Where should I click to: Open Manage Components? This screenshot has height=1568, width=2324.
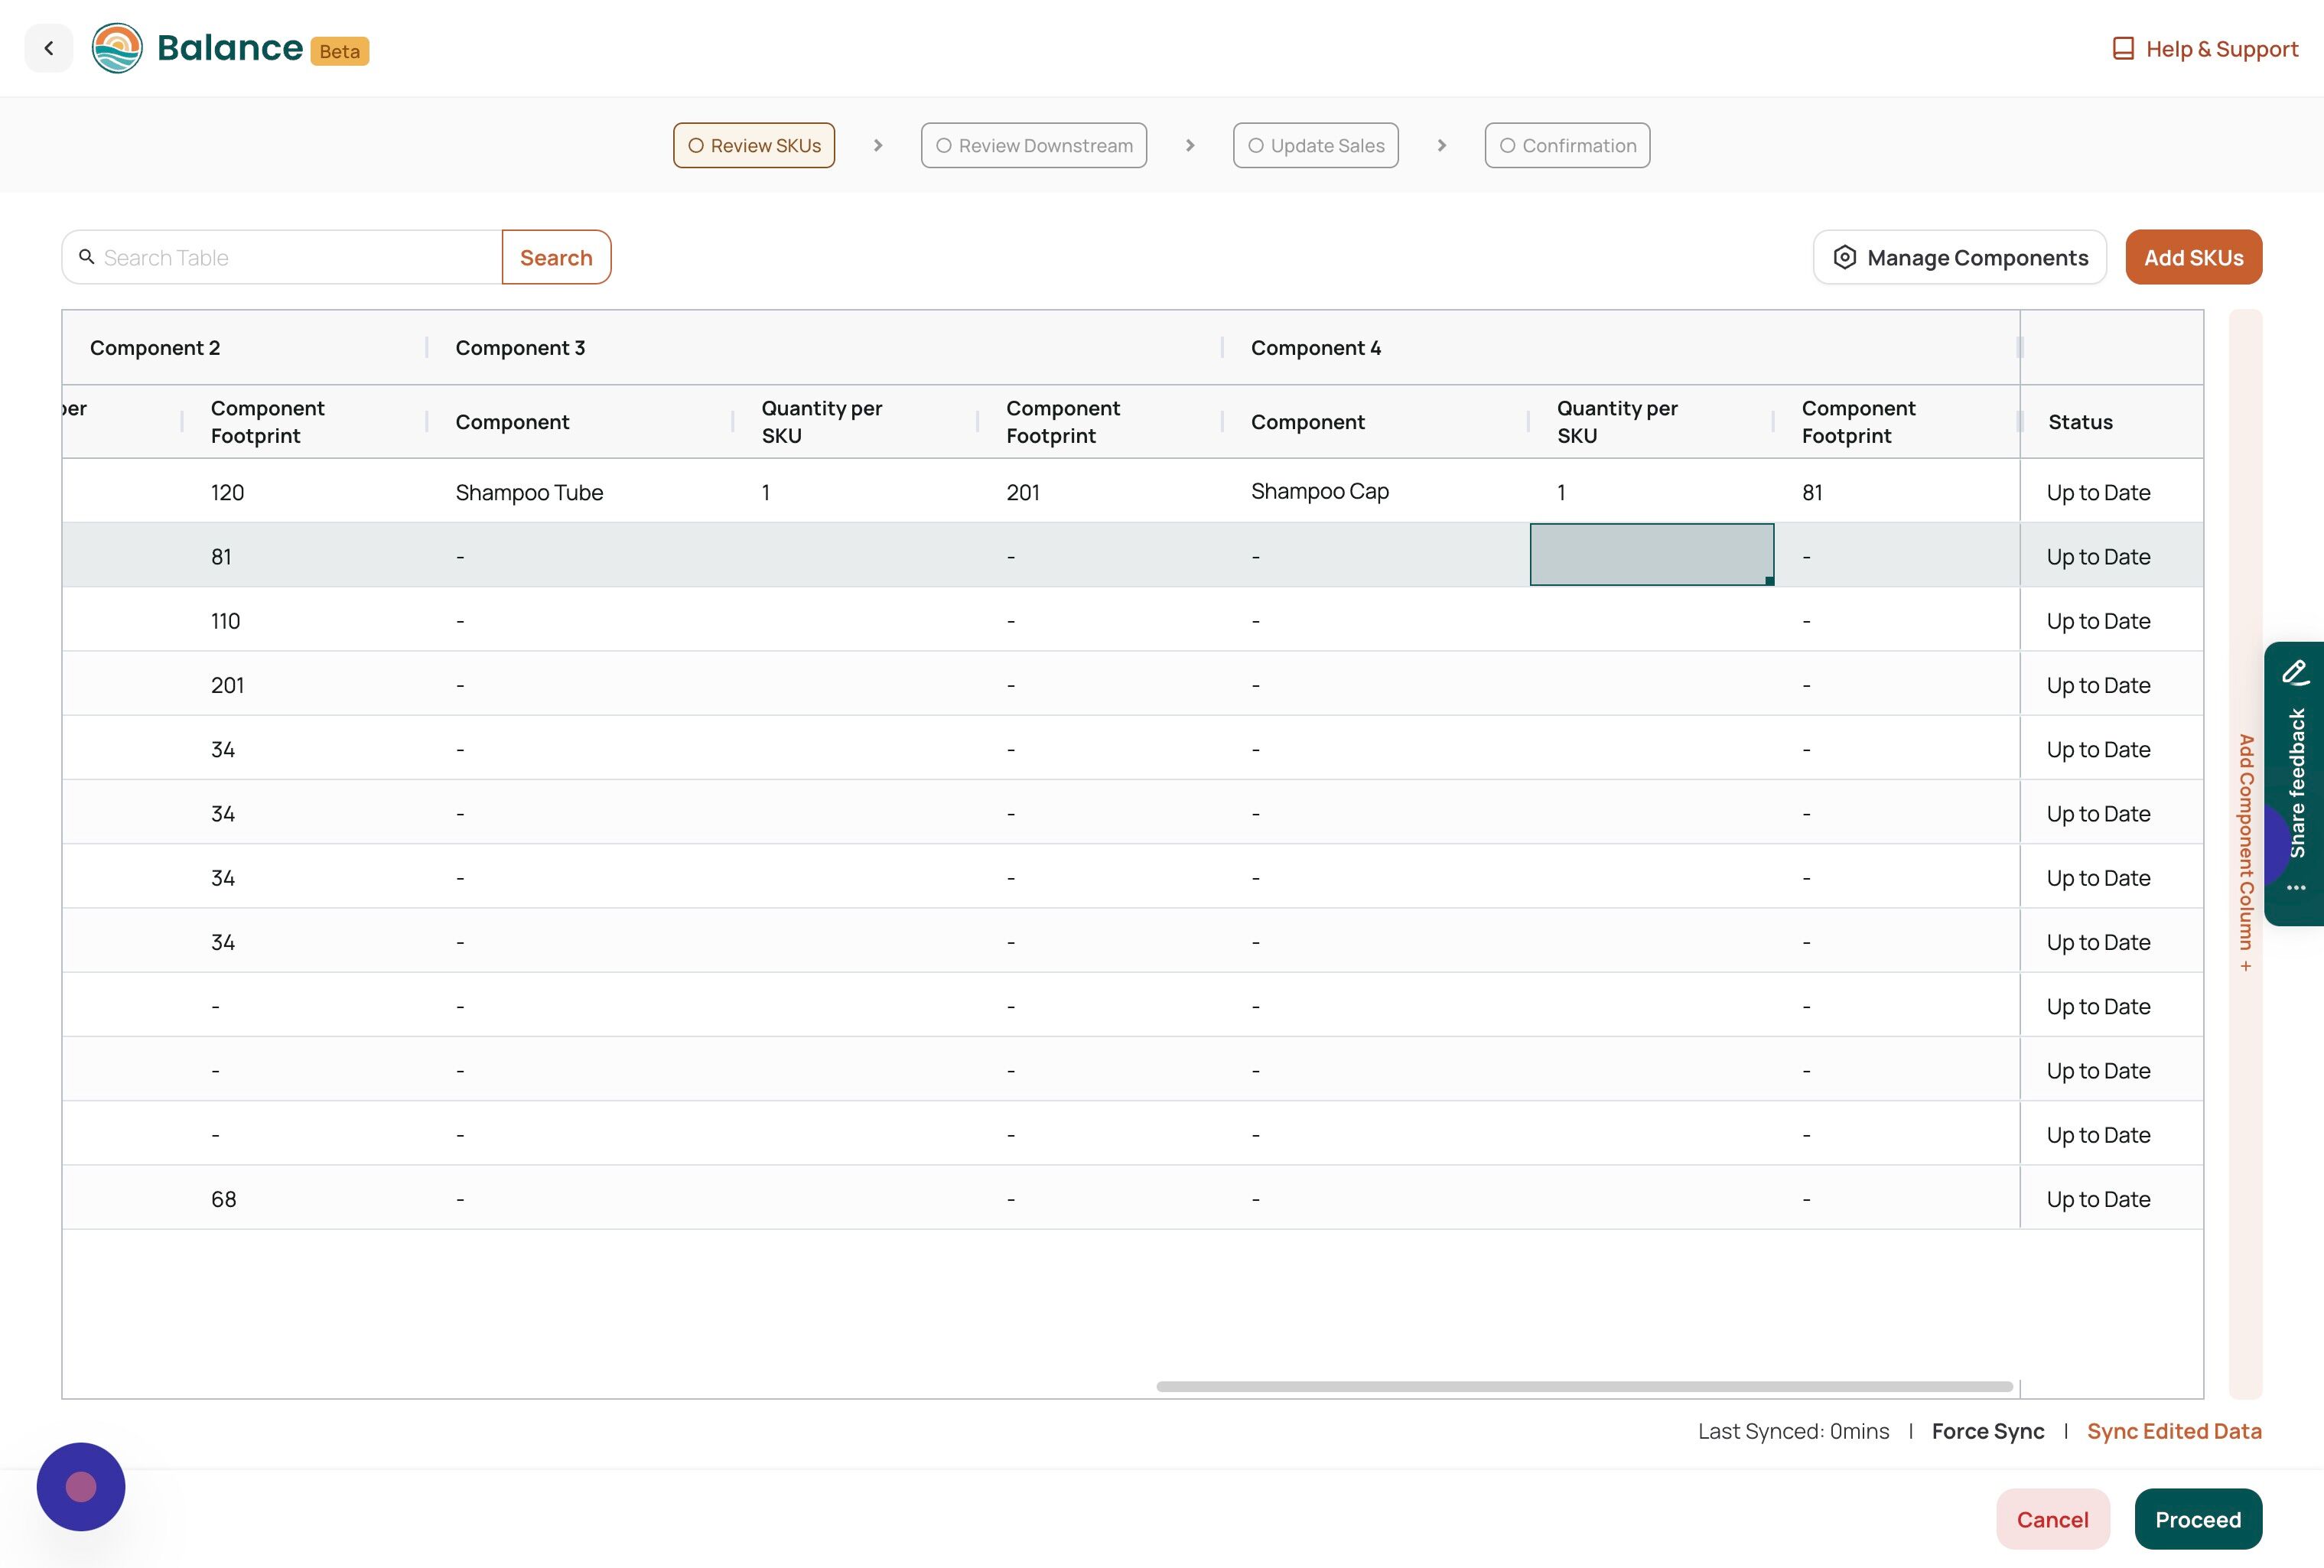(x=1960, y=258)
